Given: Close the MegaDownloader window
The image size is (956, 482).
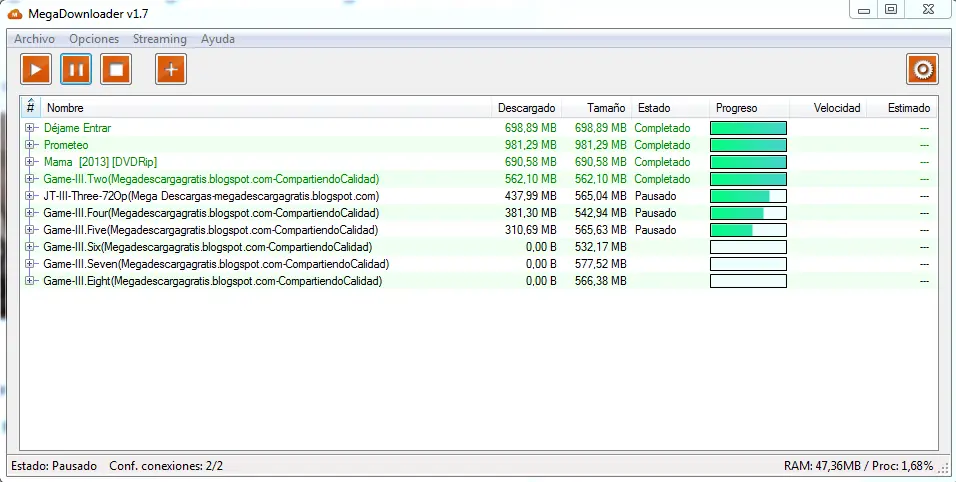Looking at the screenshot, I should [927, 10].
